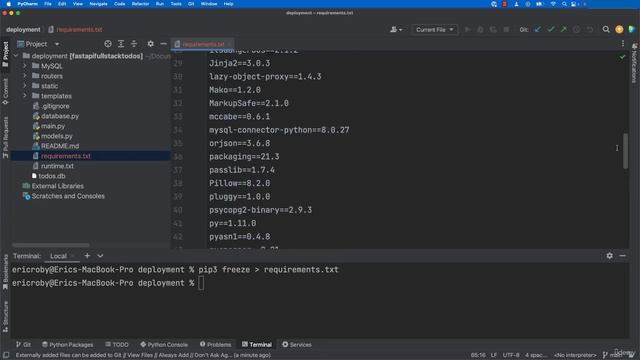640x360 pixels.
Task: Open the terminal settings gear icon
Action: (609, 256)
